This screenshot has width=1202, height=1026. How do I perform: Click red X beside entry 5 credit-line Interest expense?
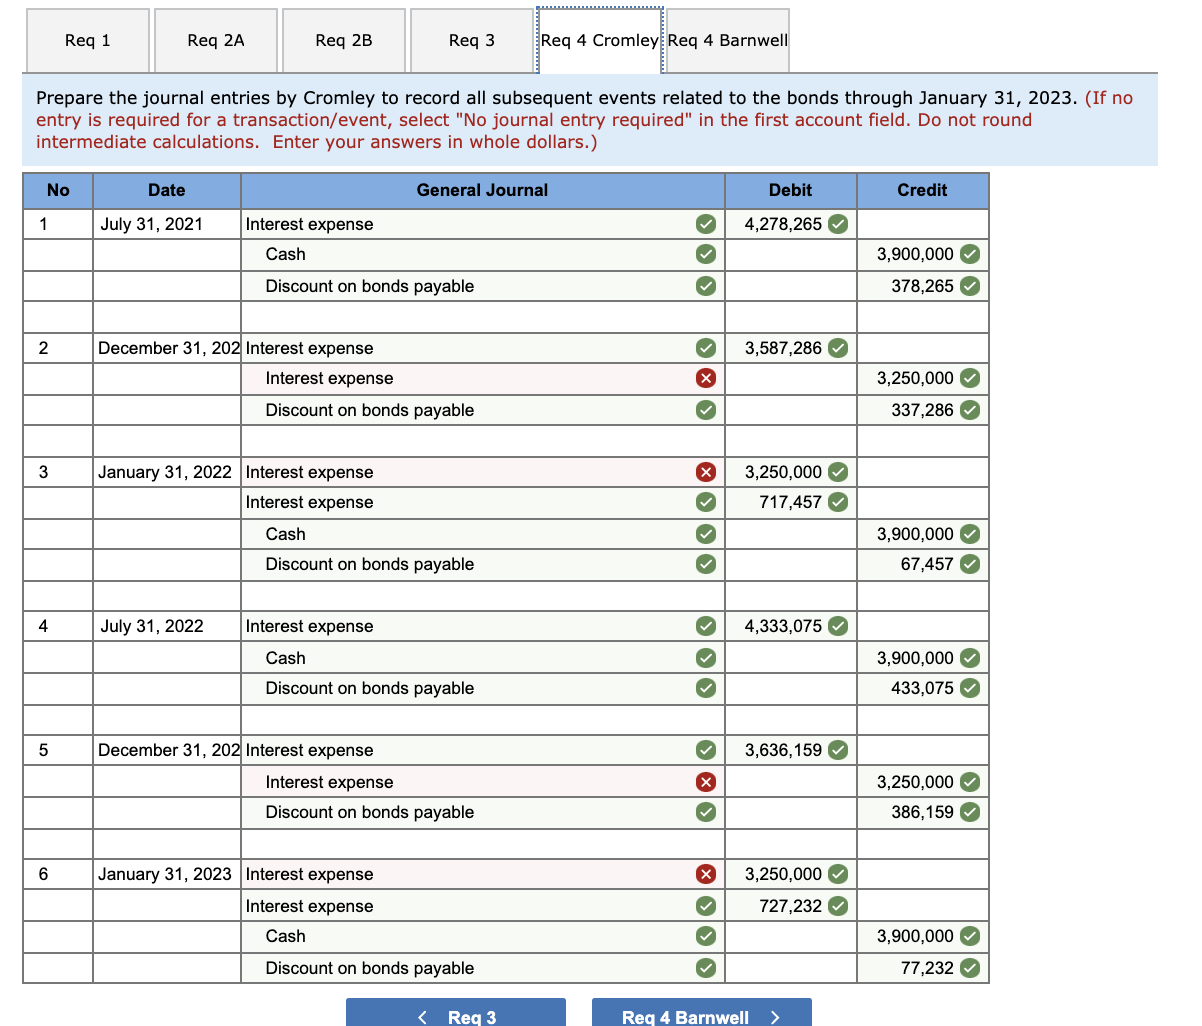pyautogui.click(x=705, y=782)
